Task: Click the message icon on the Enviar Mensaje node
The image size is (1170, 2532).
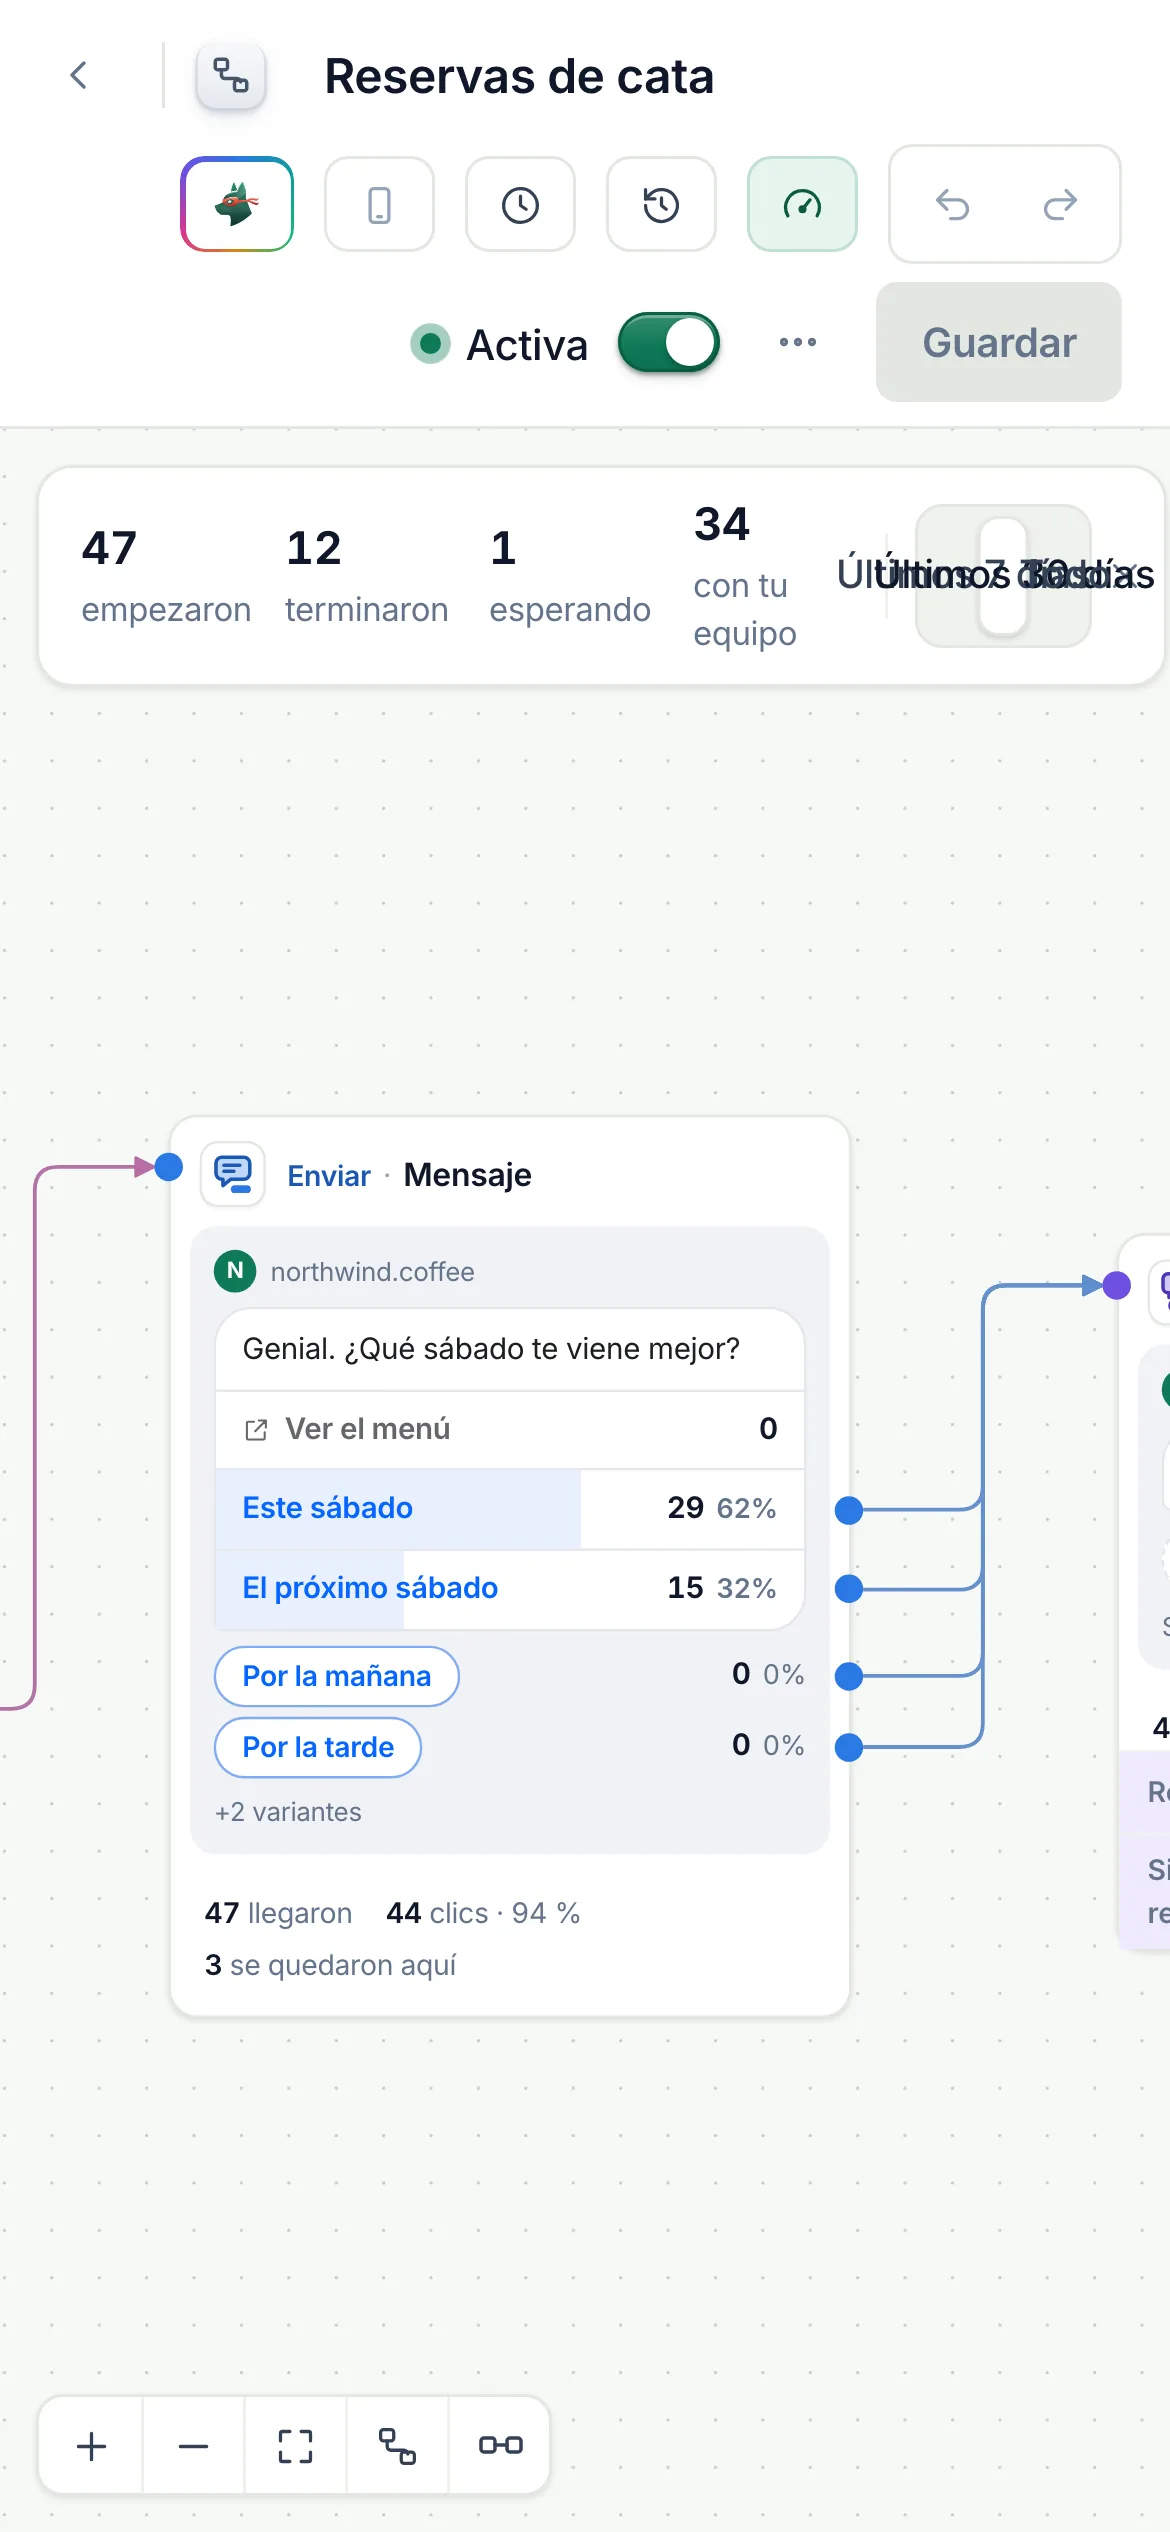Action: pos(233,1173)
